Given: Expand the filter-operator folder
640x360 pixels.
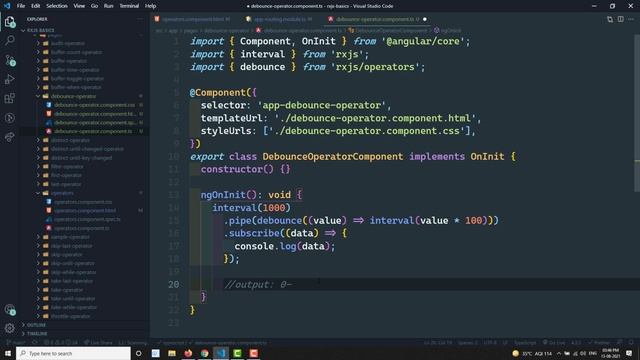Looking at the screenshot, I should coord(67,167).
